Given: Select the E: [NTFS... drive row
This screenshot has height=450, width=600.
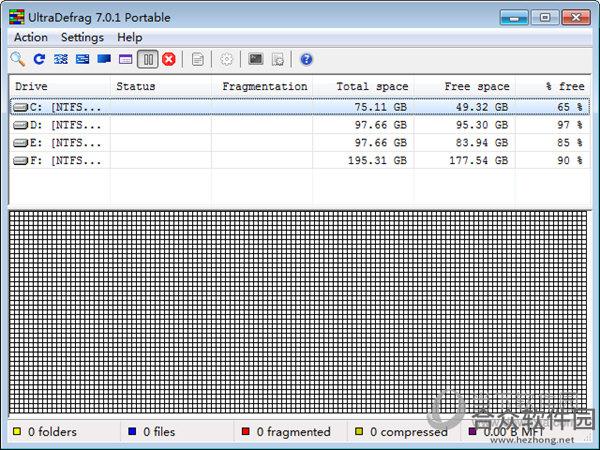Looking at the screenshot, I should pyautogui.click(x=300, y=143).
